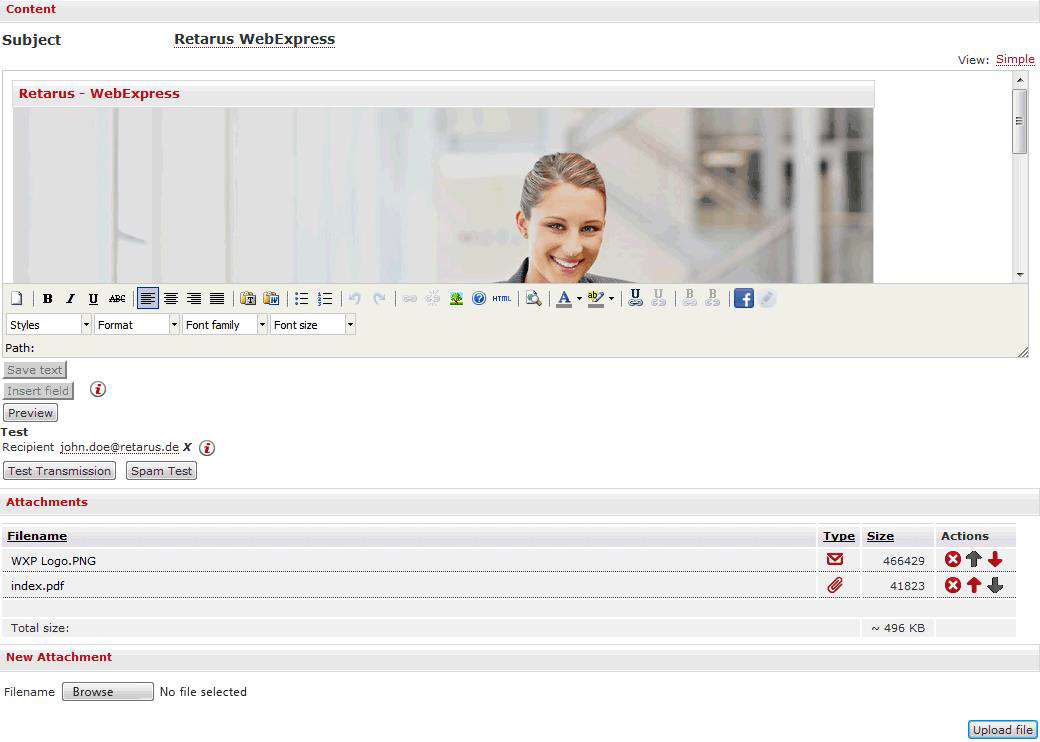
Task: Click the Test Transmission button
Action: click(59, 471)
